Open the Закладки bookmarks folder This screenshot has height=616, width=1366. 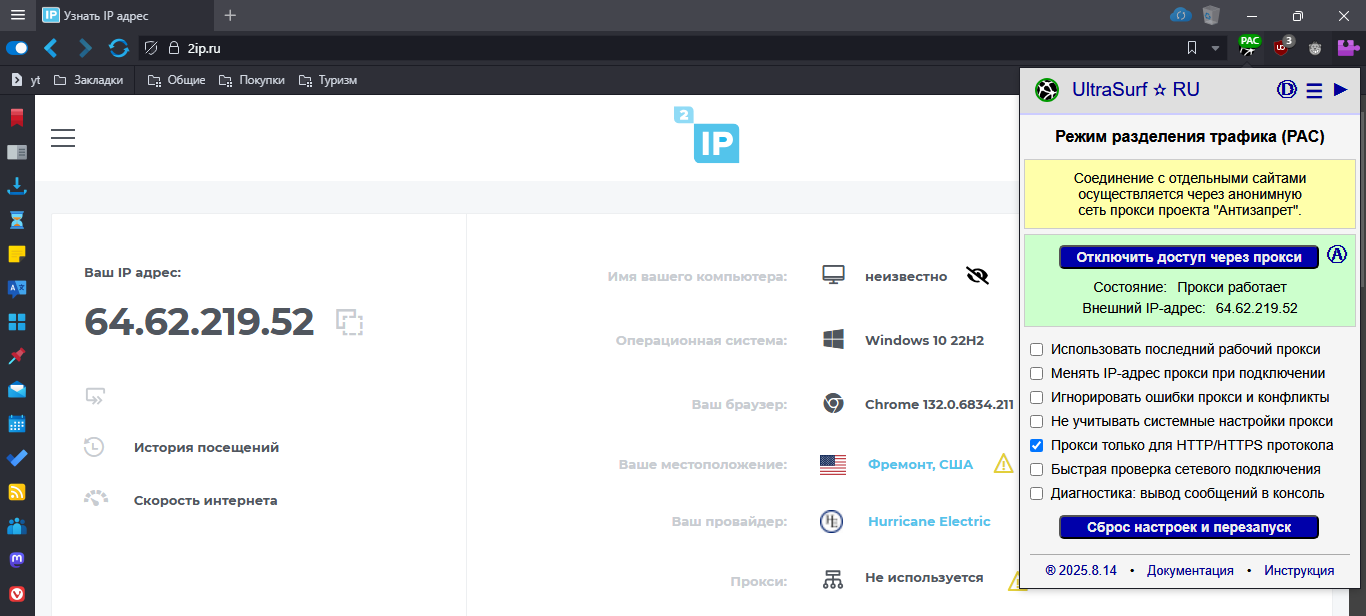coord(89,80)
